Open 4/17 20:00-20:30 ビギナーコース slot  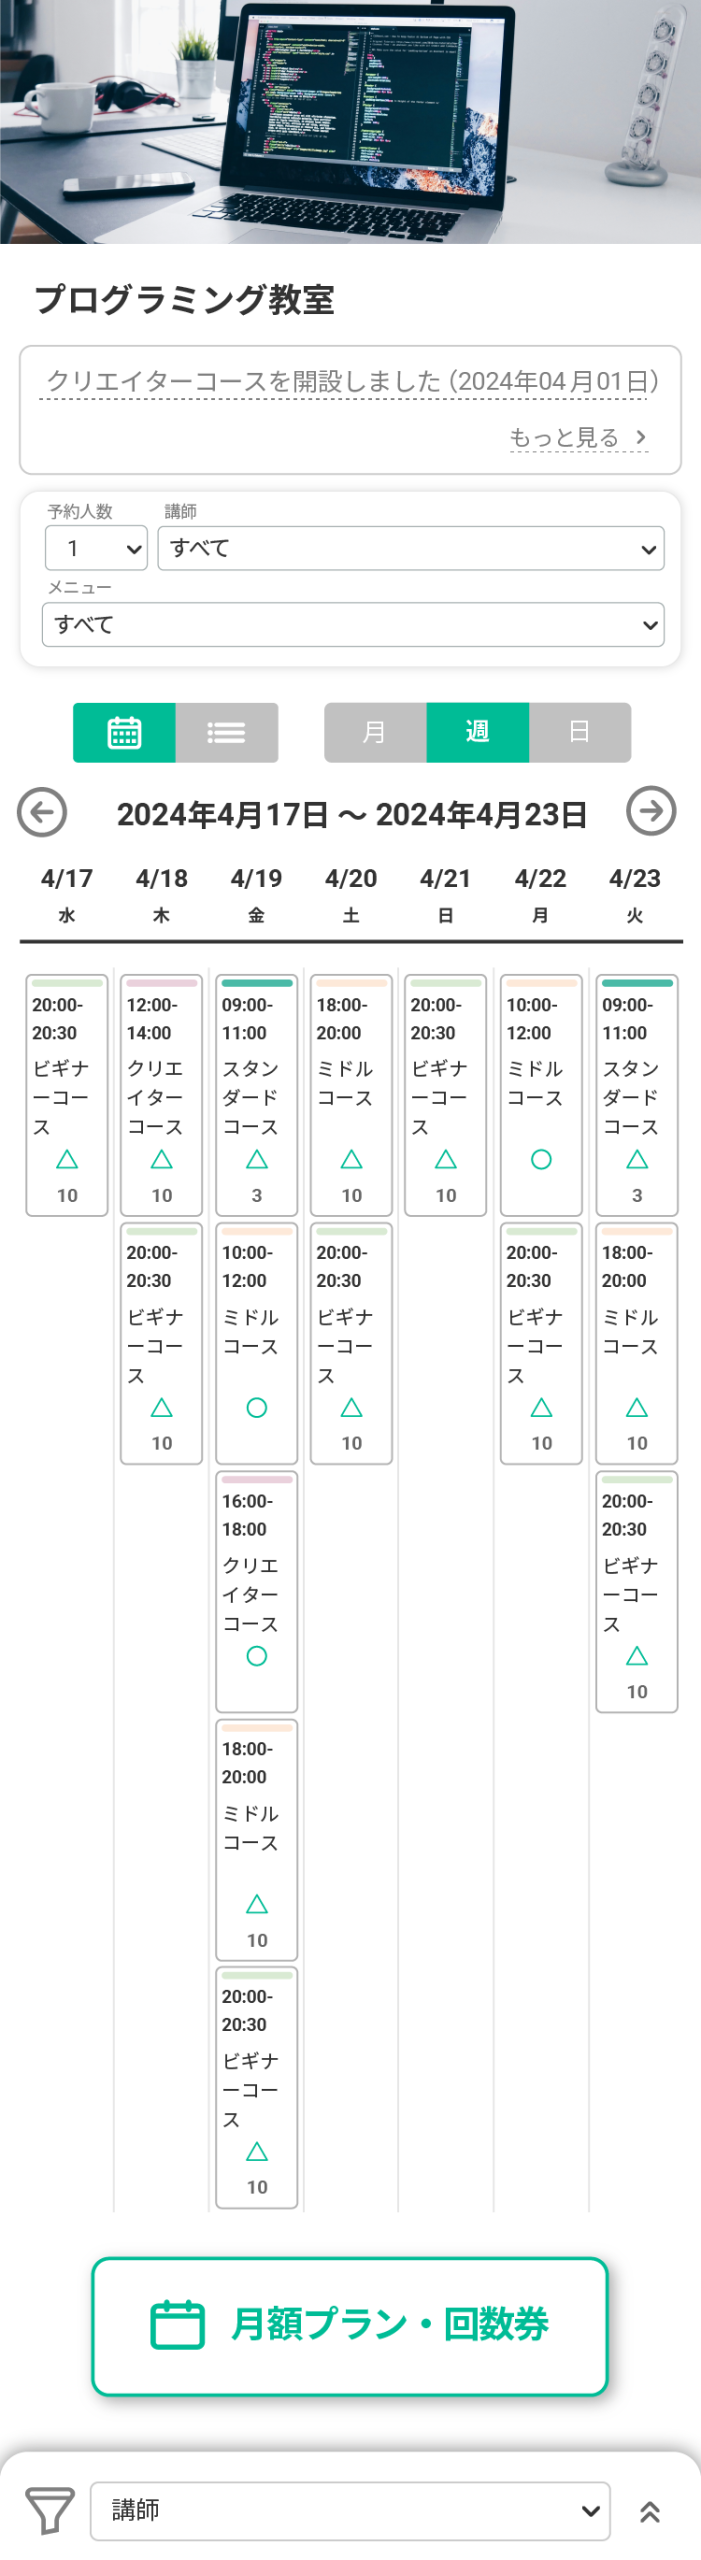coord(67,1095)
